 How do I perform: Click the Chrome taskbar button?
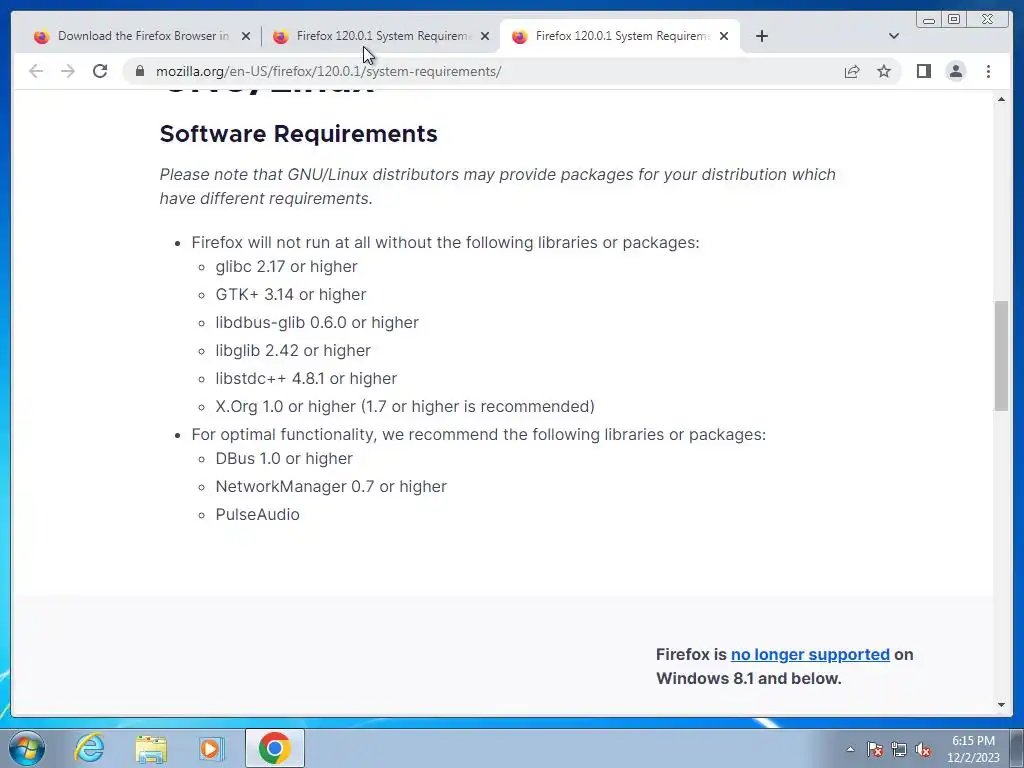[275, 748]
